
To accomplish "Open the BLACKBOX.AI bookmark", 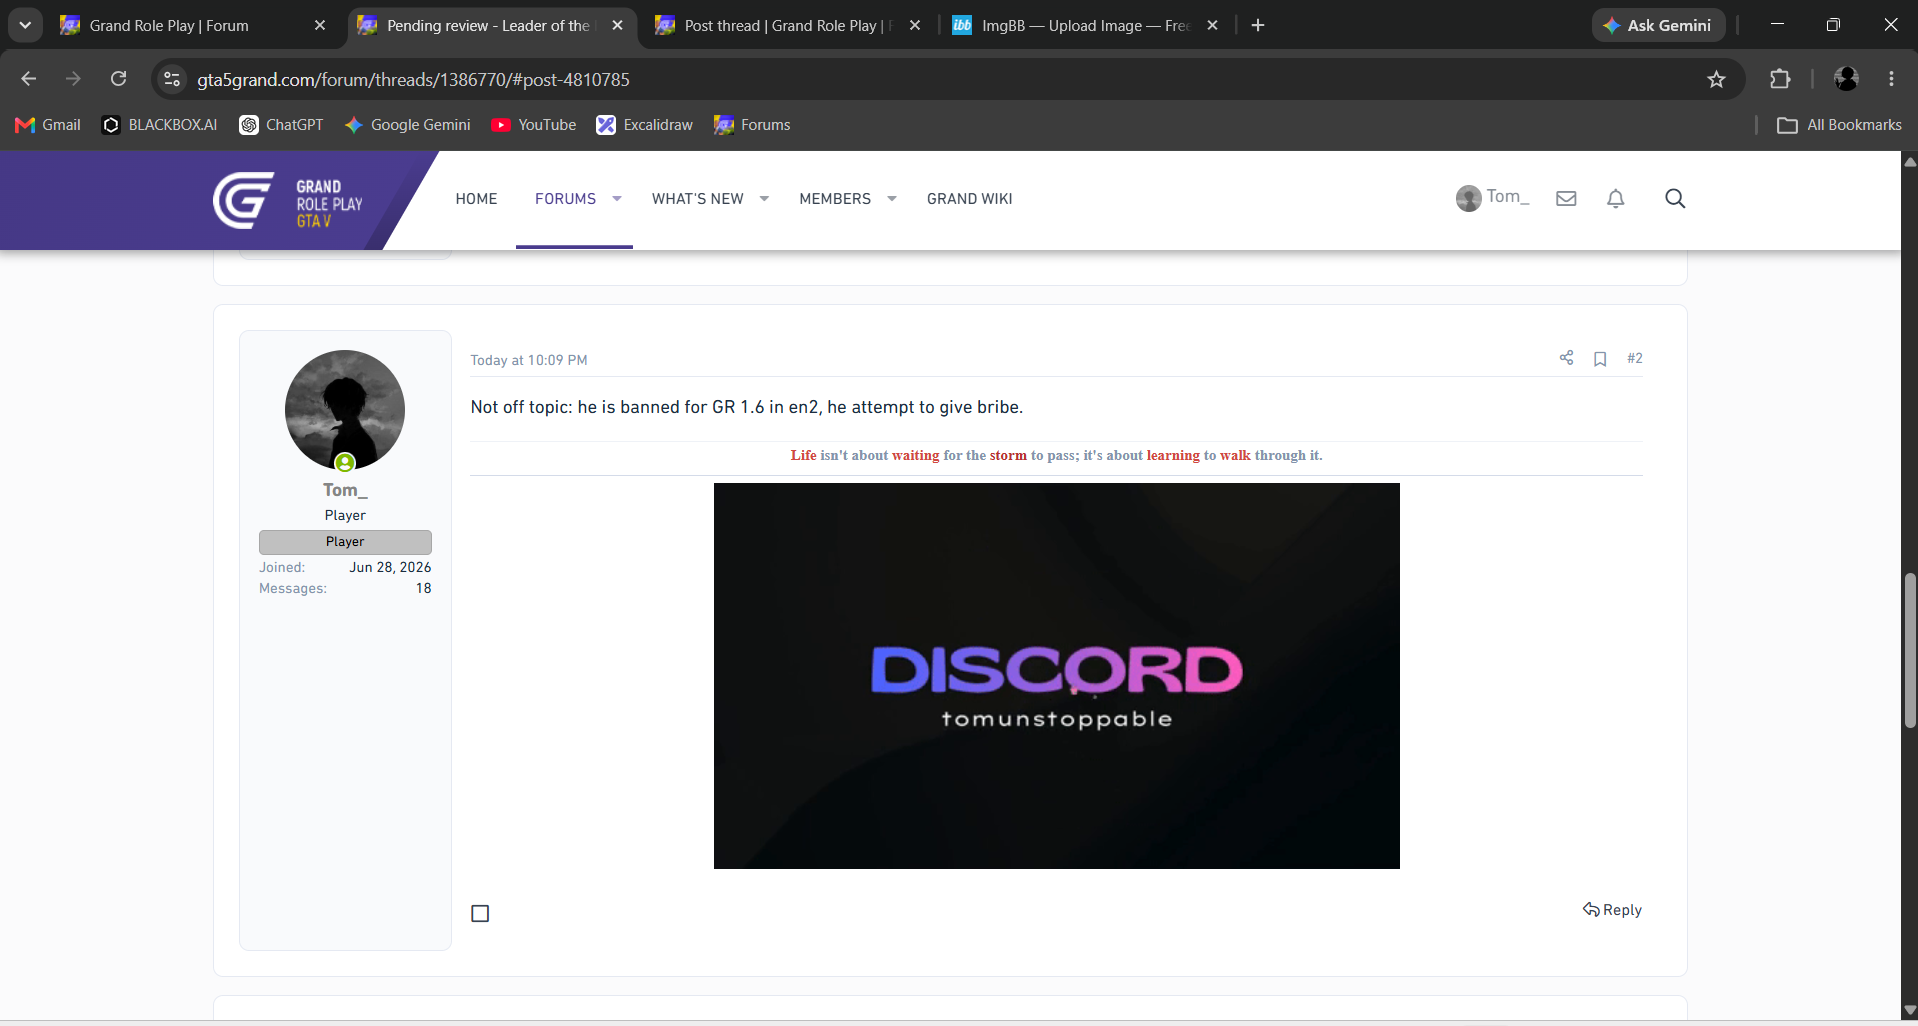I will point(160,125).
